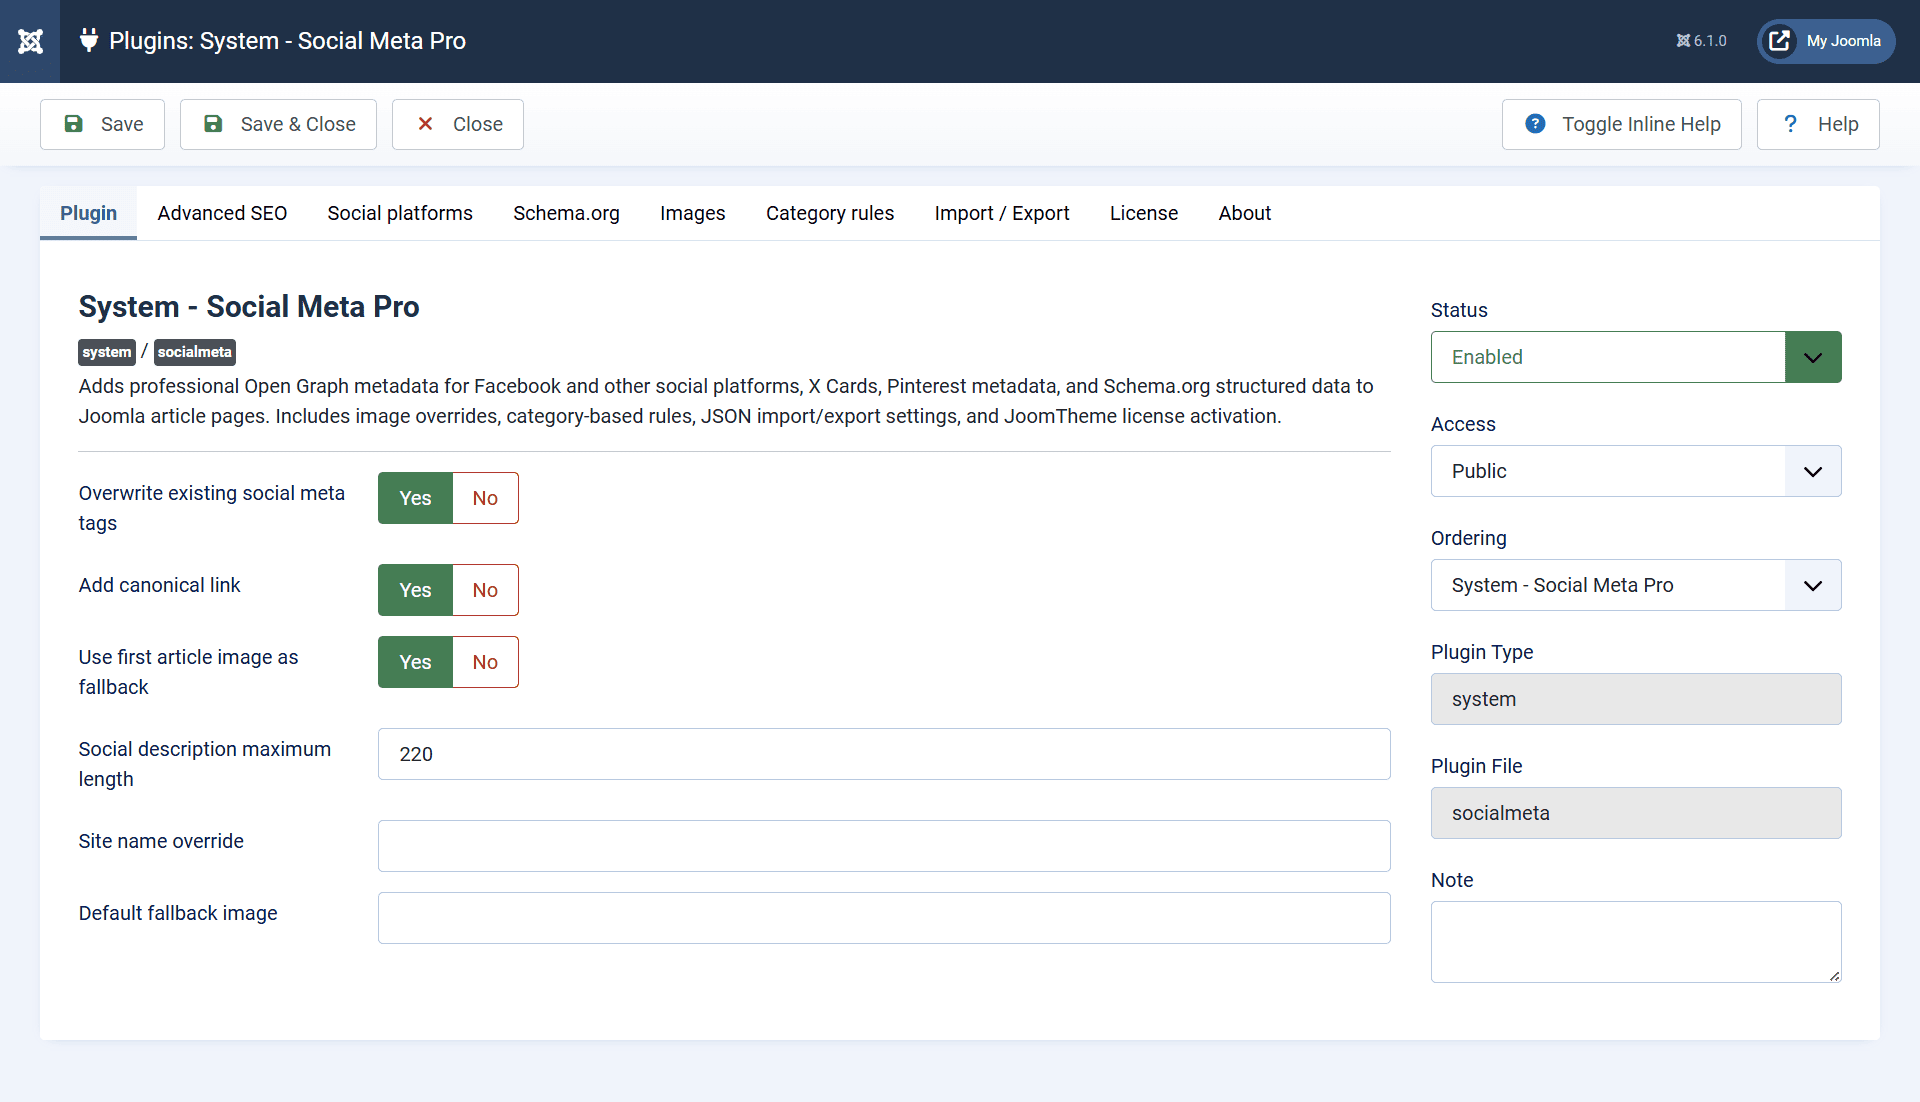
Task: Click the Save & Close disk icon
Action: [213, 124]
